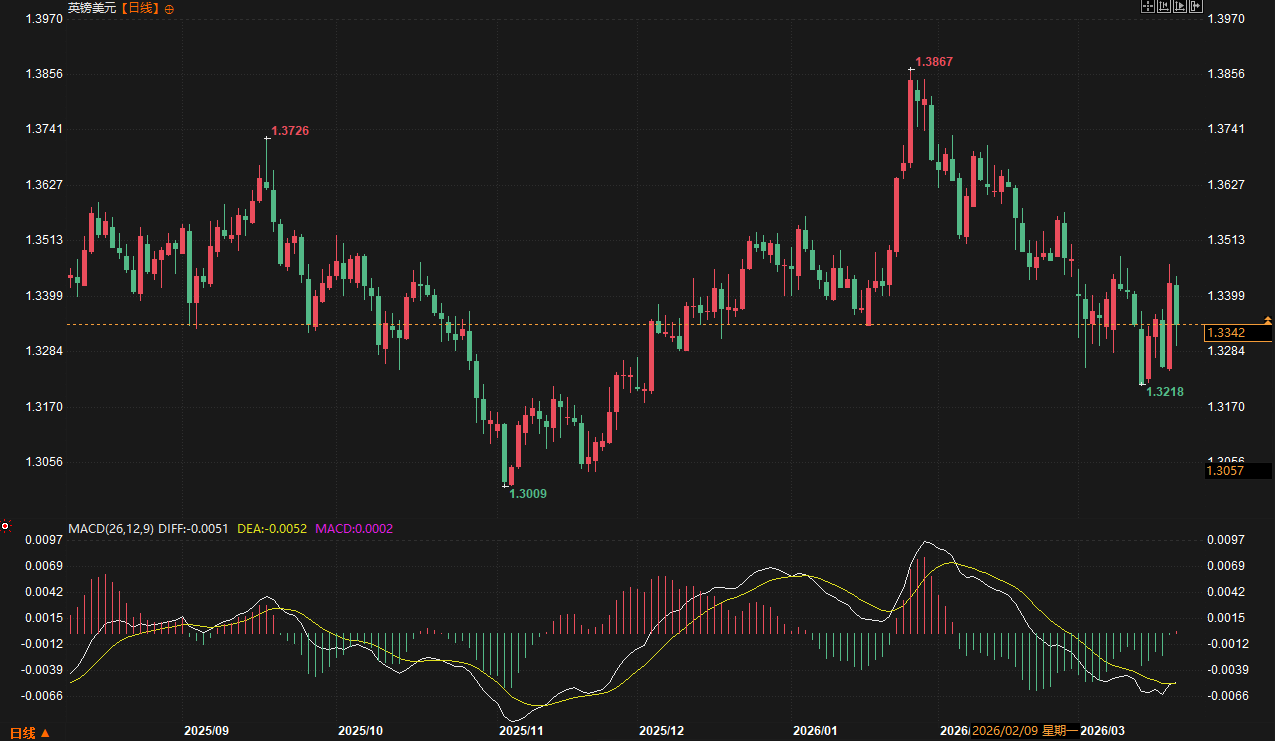Click the axis-to-start icon at top right
Viewport: 1275px width, 741px height.
tap(1164, 6)
